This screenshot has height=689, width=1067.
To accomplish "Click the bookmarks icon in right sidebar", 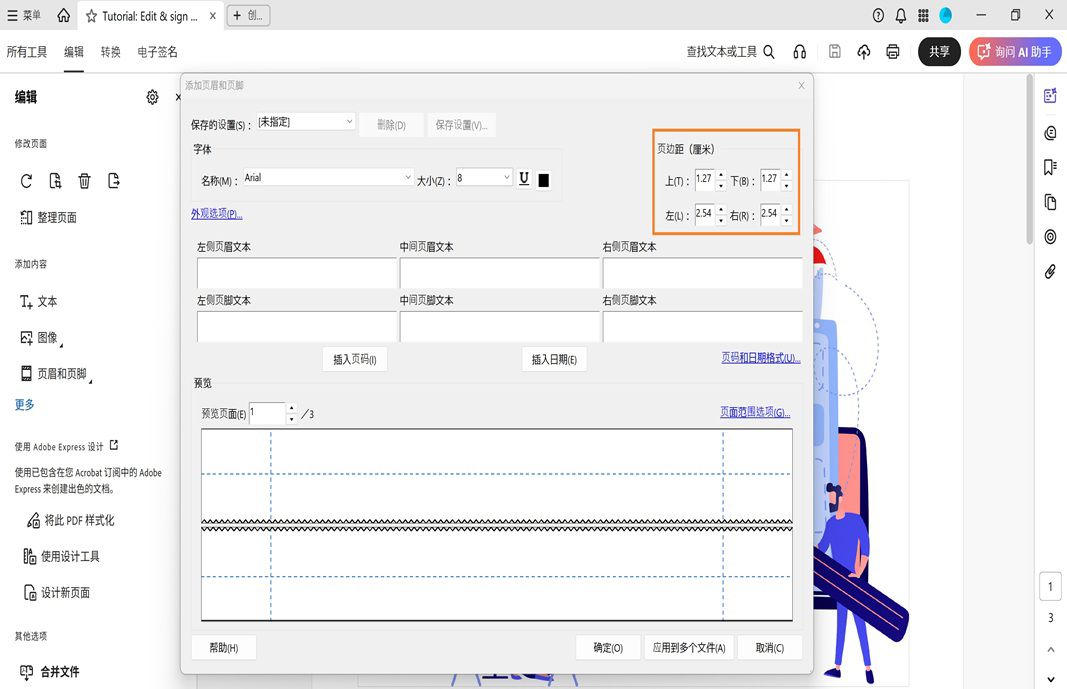I will (1049, 167).
